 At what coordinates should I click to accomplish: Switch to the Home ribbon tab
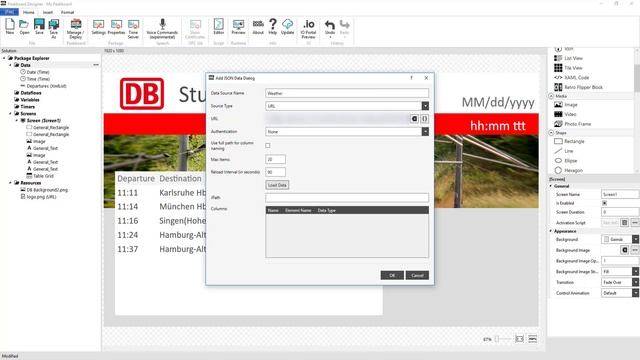click(29, 12)
